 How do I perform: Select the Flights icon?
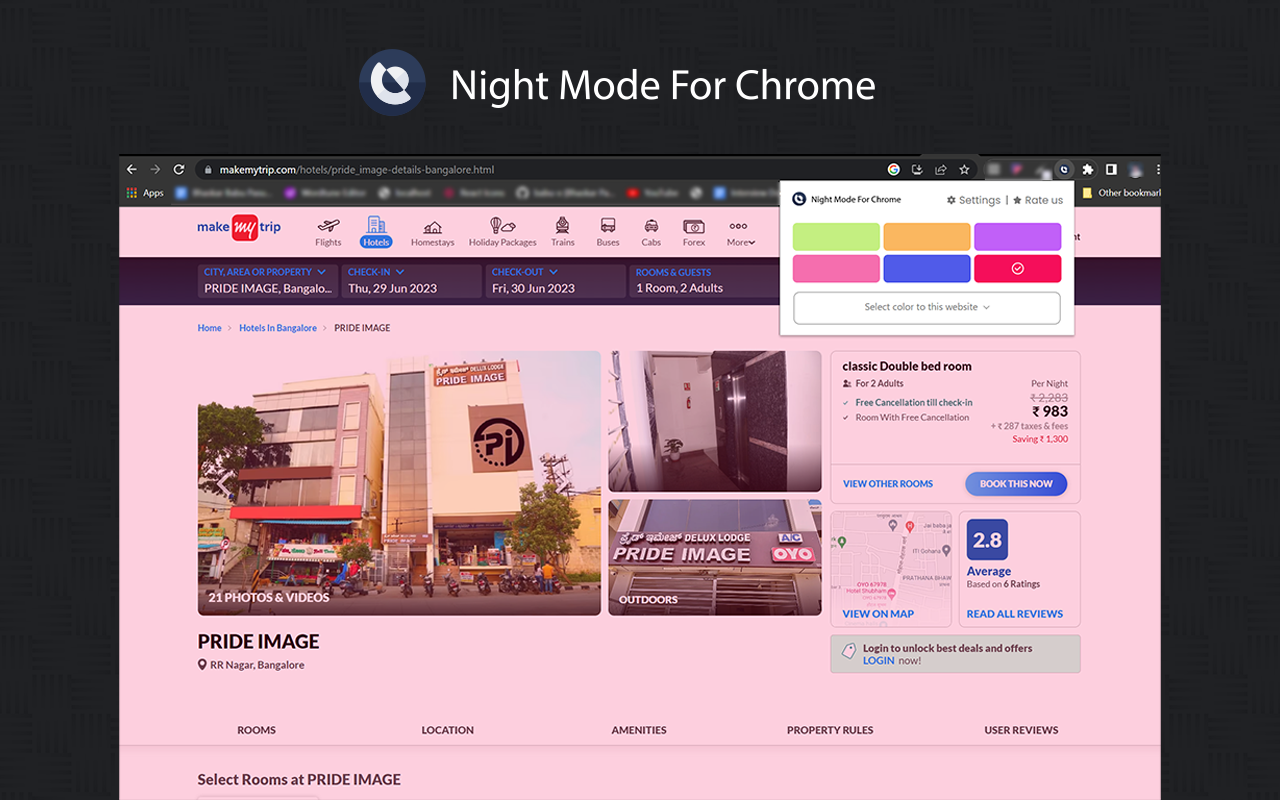328,232
